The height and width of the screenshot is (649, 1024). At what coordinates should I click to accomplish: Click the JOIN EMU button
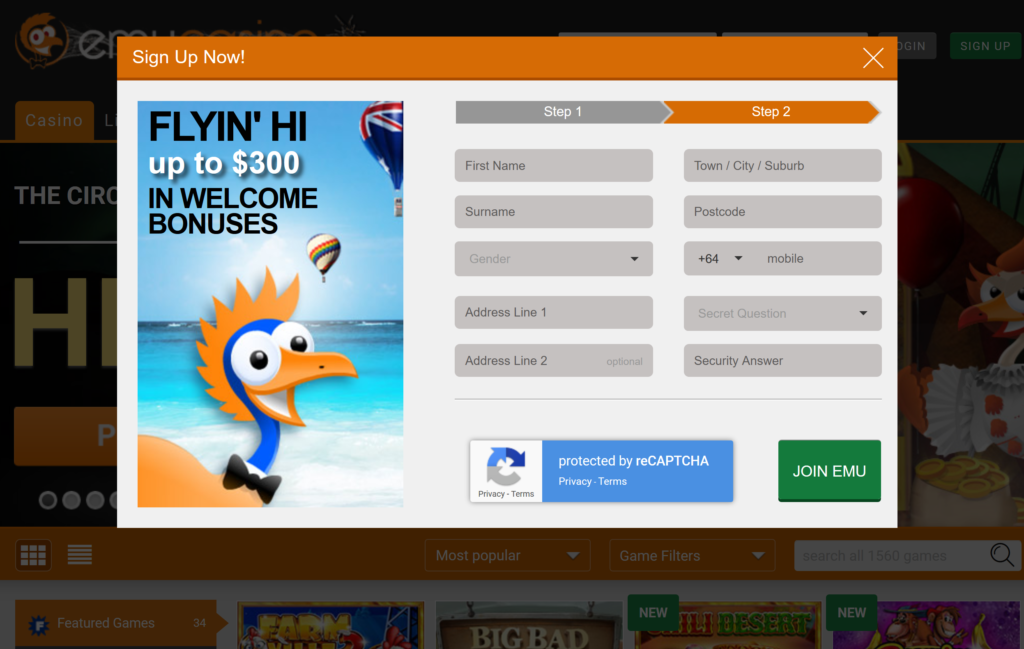pos(829,471)
